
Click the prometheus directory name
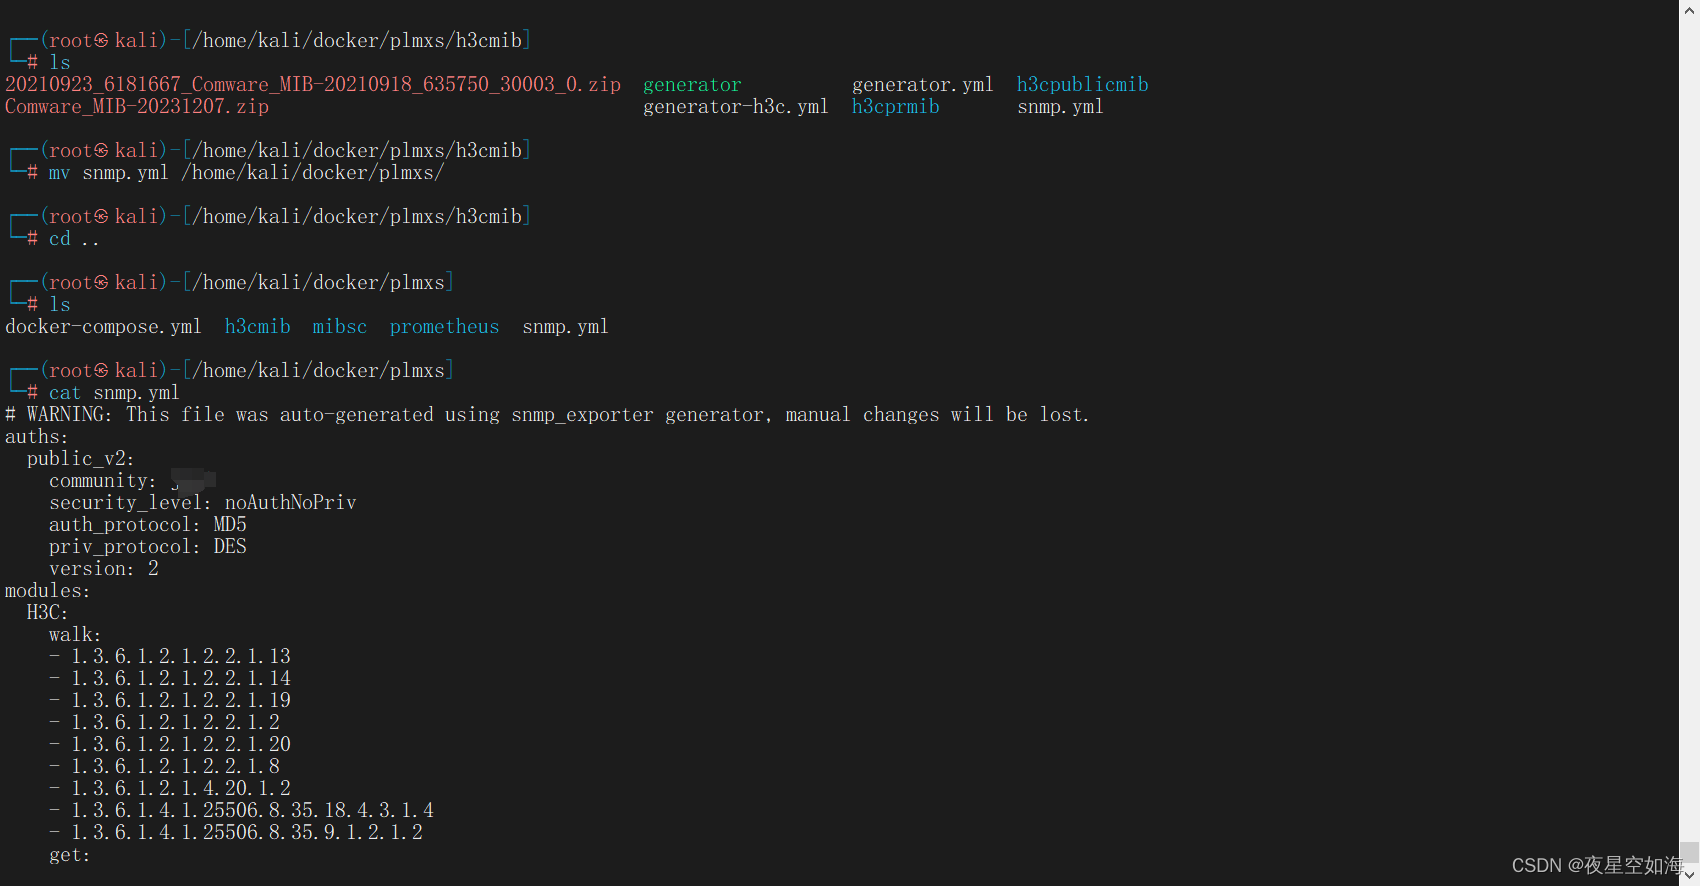point(444,327)
